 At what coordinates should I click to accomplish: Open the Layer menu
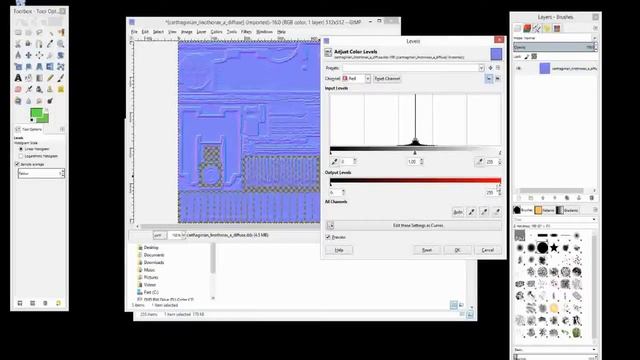(201, 32)
